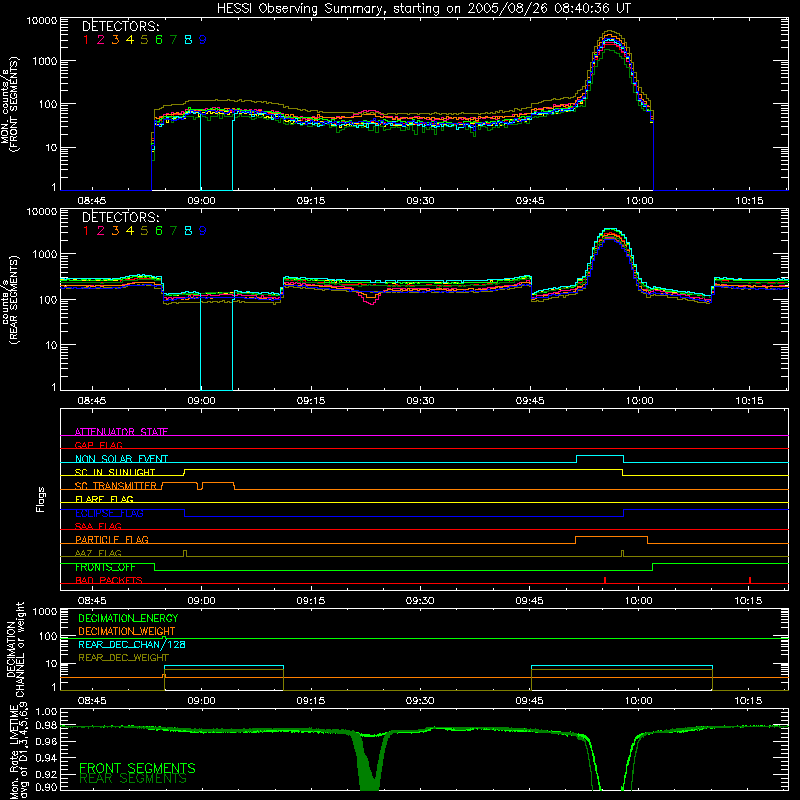Image resolution: width=800 pixels, height=800 pixels.
Task: Select detector 2 label in front segments legend
Action: click(101, 39)
